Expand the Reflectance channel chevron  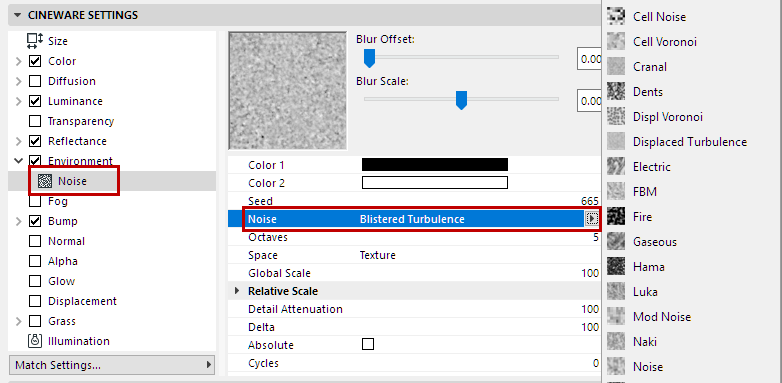tap(18, 141)
